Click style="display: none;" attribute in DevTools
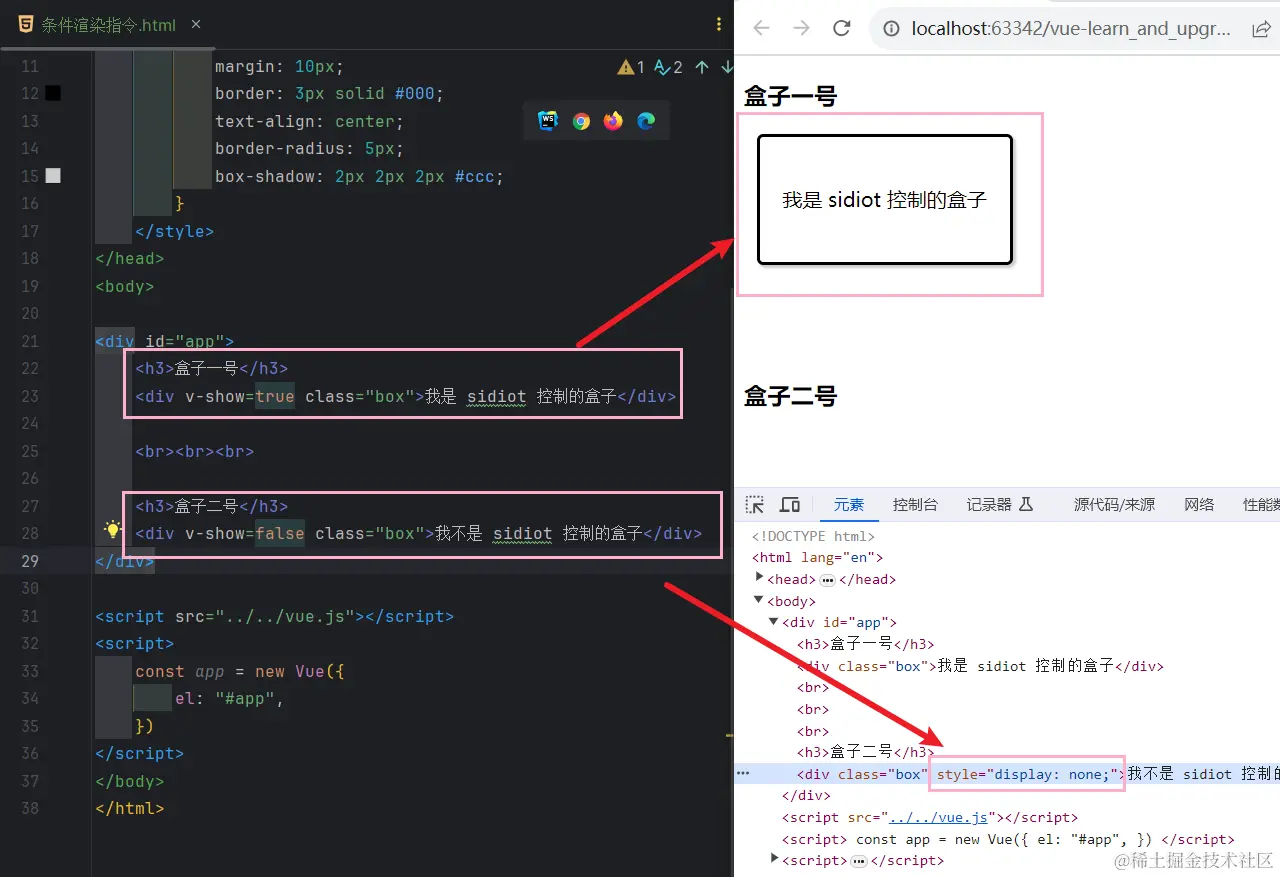 1025,774
